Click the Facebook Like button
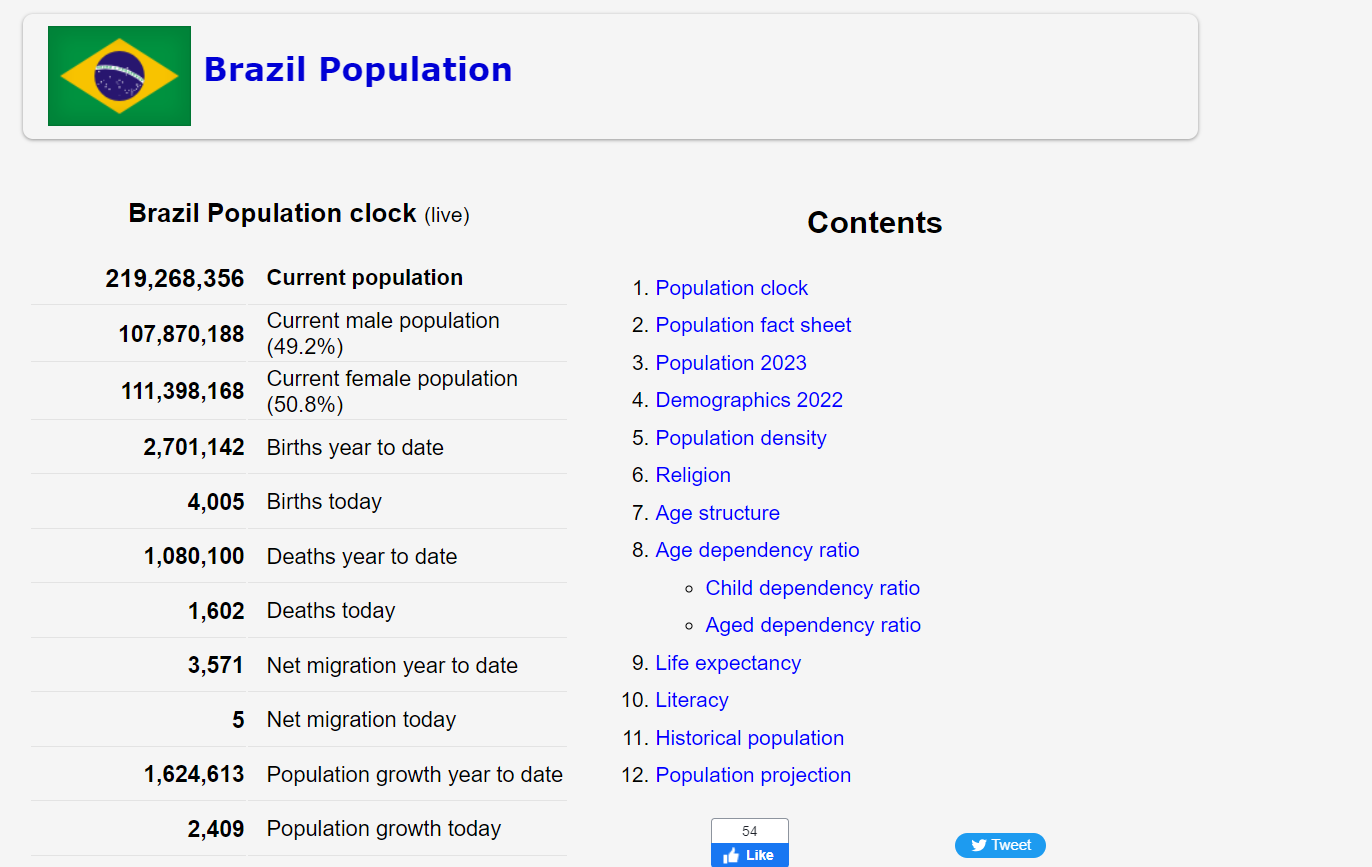Screen dimensions: 1372x867 click(x=749, y=855)
